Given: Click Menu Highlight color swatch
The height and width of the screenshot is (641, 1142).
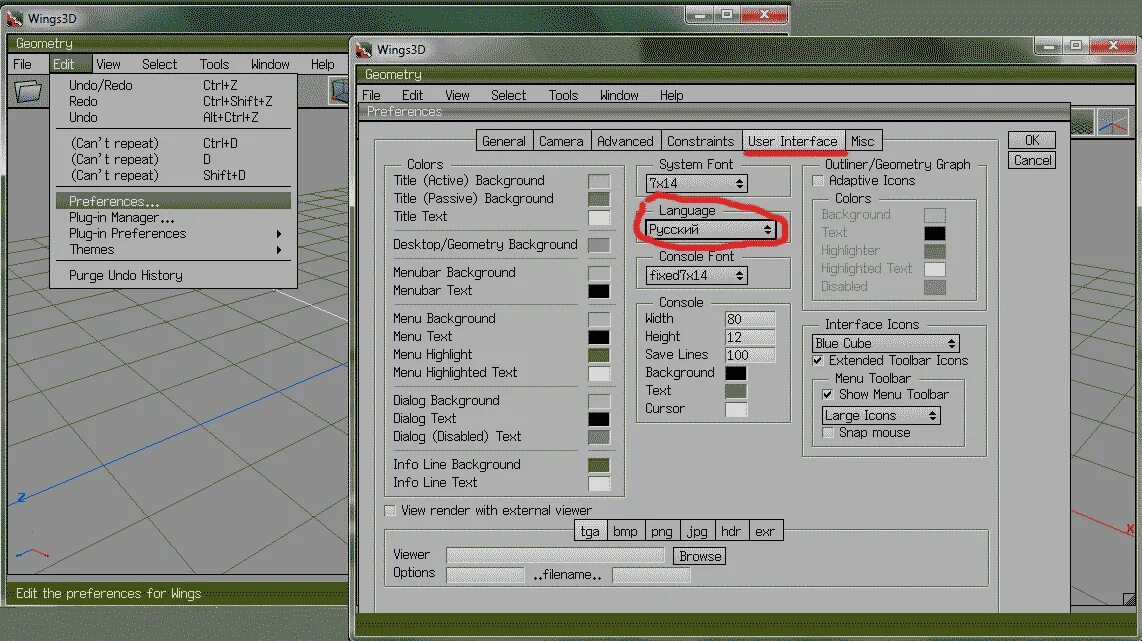Looking at the screenshot, I should pos(599,355).
